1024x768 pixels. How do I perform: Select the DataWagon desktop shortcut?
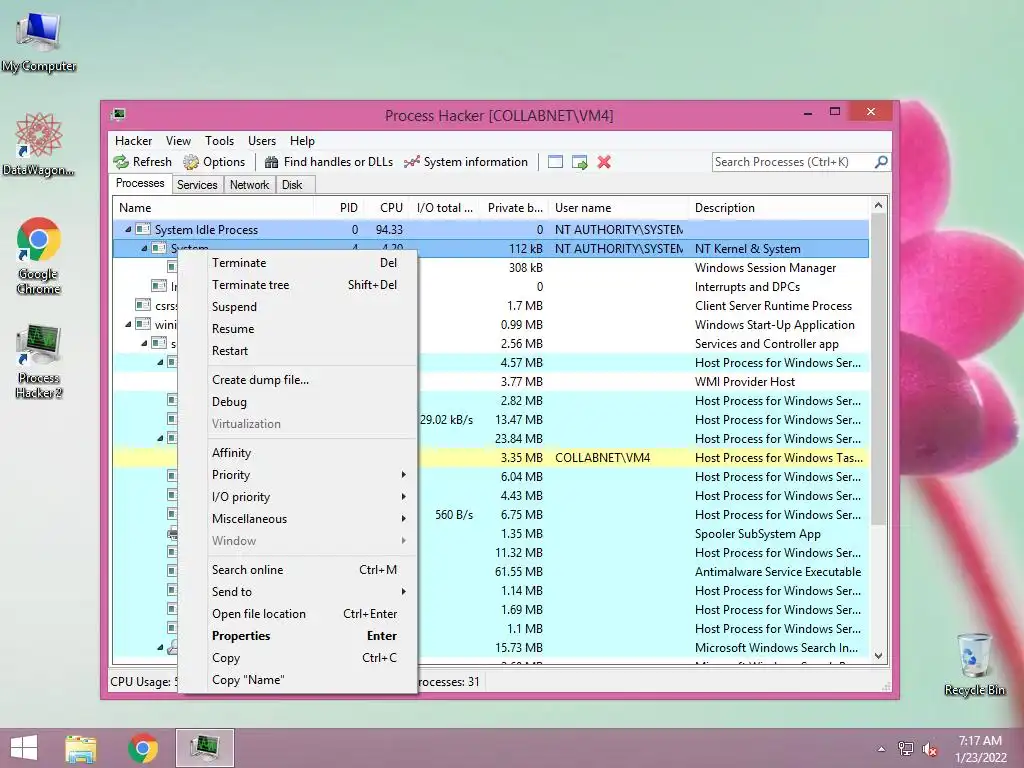(x=39, y=144)
